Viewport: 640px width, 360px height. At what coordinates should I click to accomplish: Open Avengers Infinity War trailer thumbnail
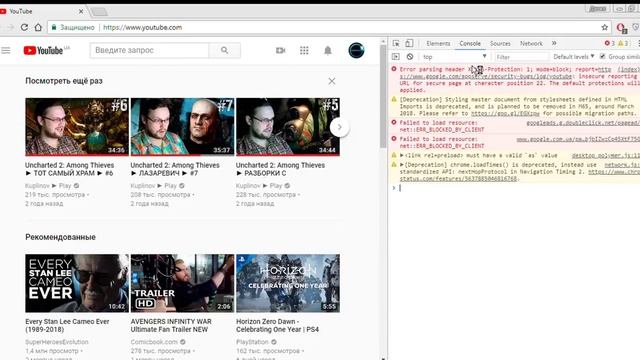[x=182, y=283]
